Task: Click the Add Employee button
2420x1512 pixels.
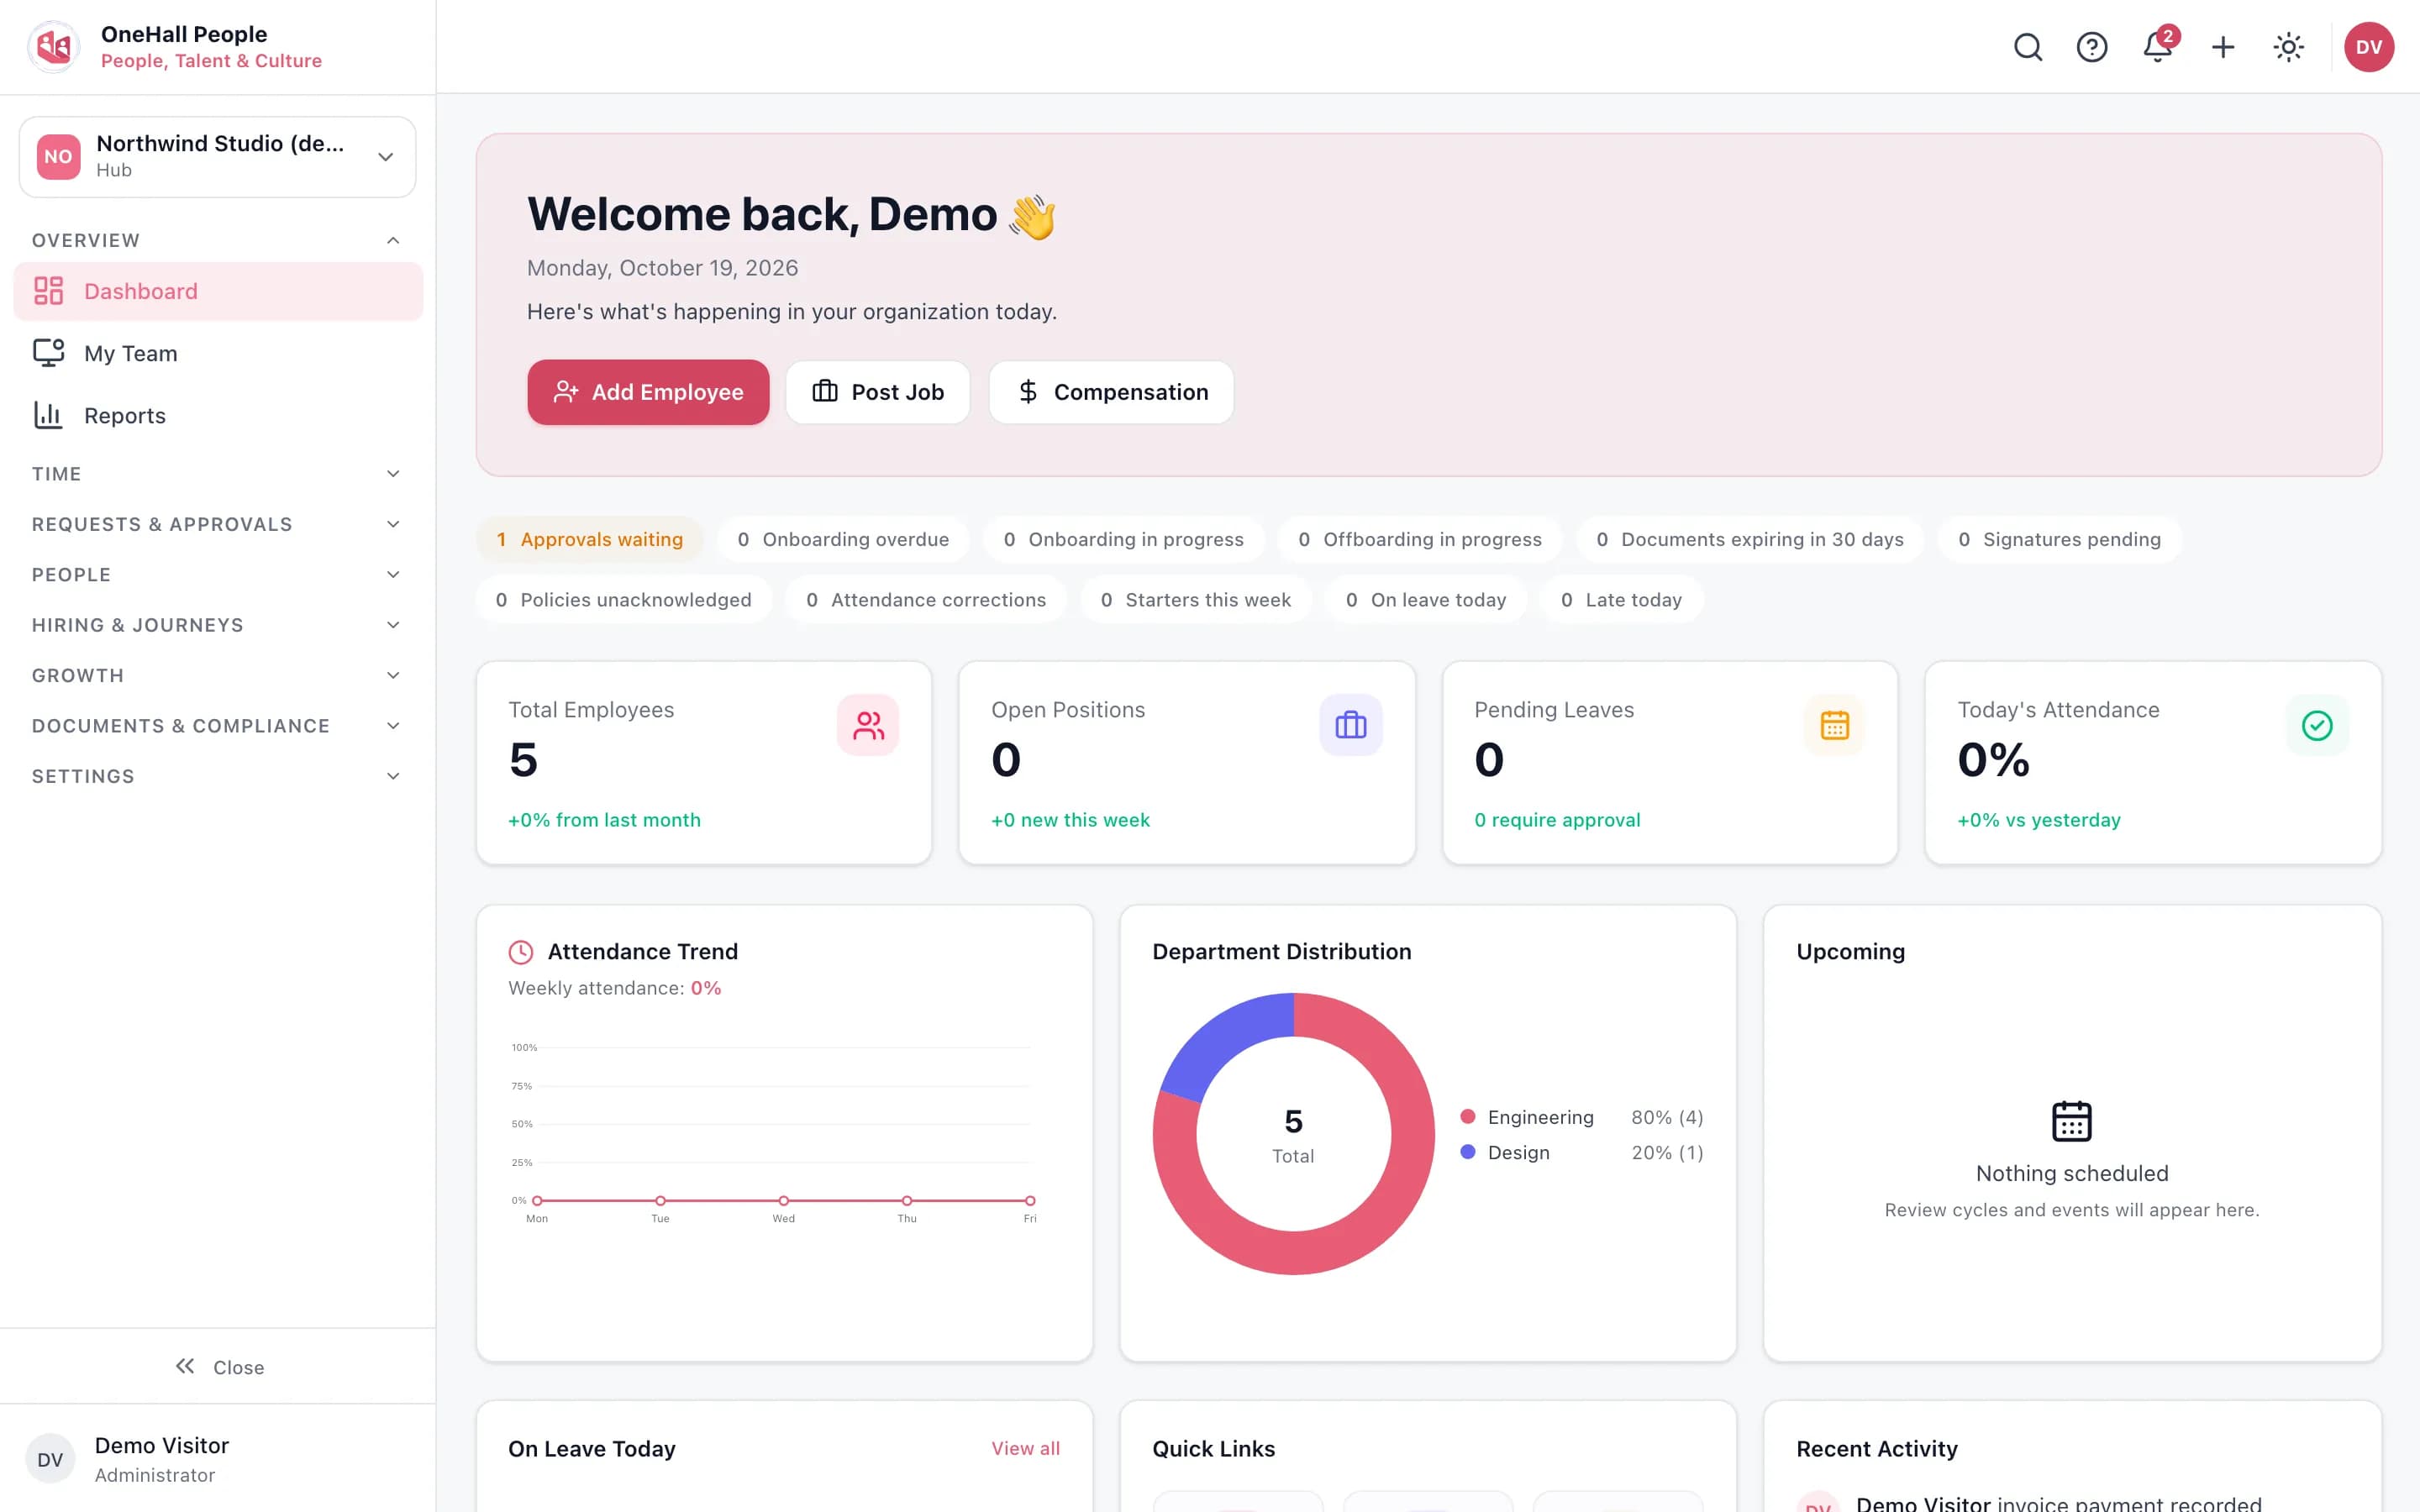Action: click(648, 392)
